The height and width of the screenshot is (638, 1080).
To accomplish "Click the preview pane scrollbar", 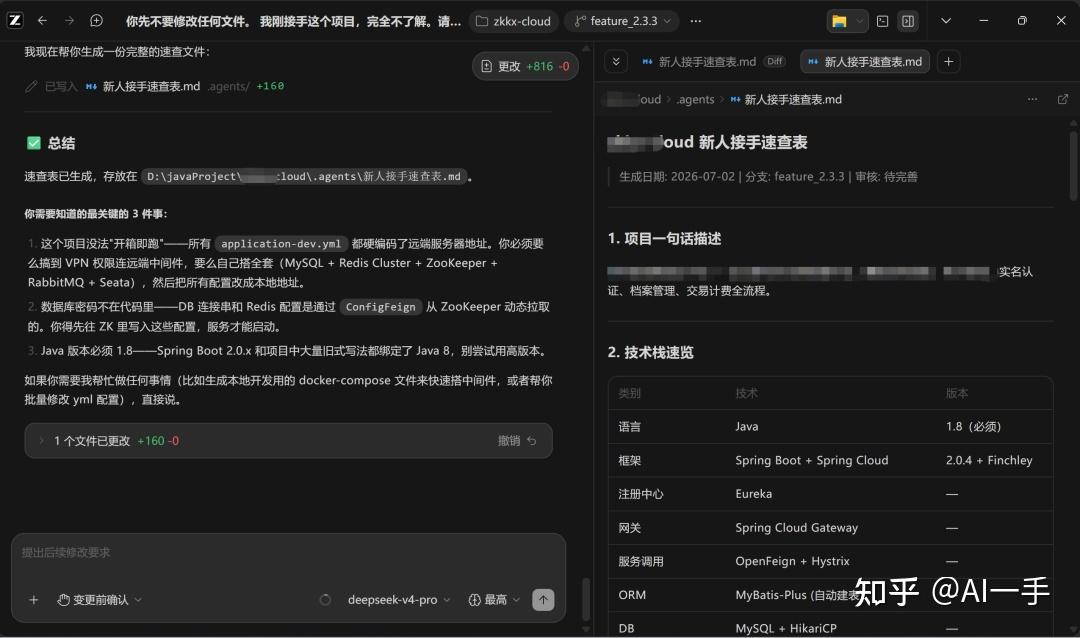I will pyautogui.click(x=1073, y=165).
